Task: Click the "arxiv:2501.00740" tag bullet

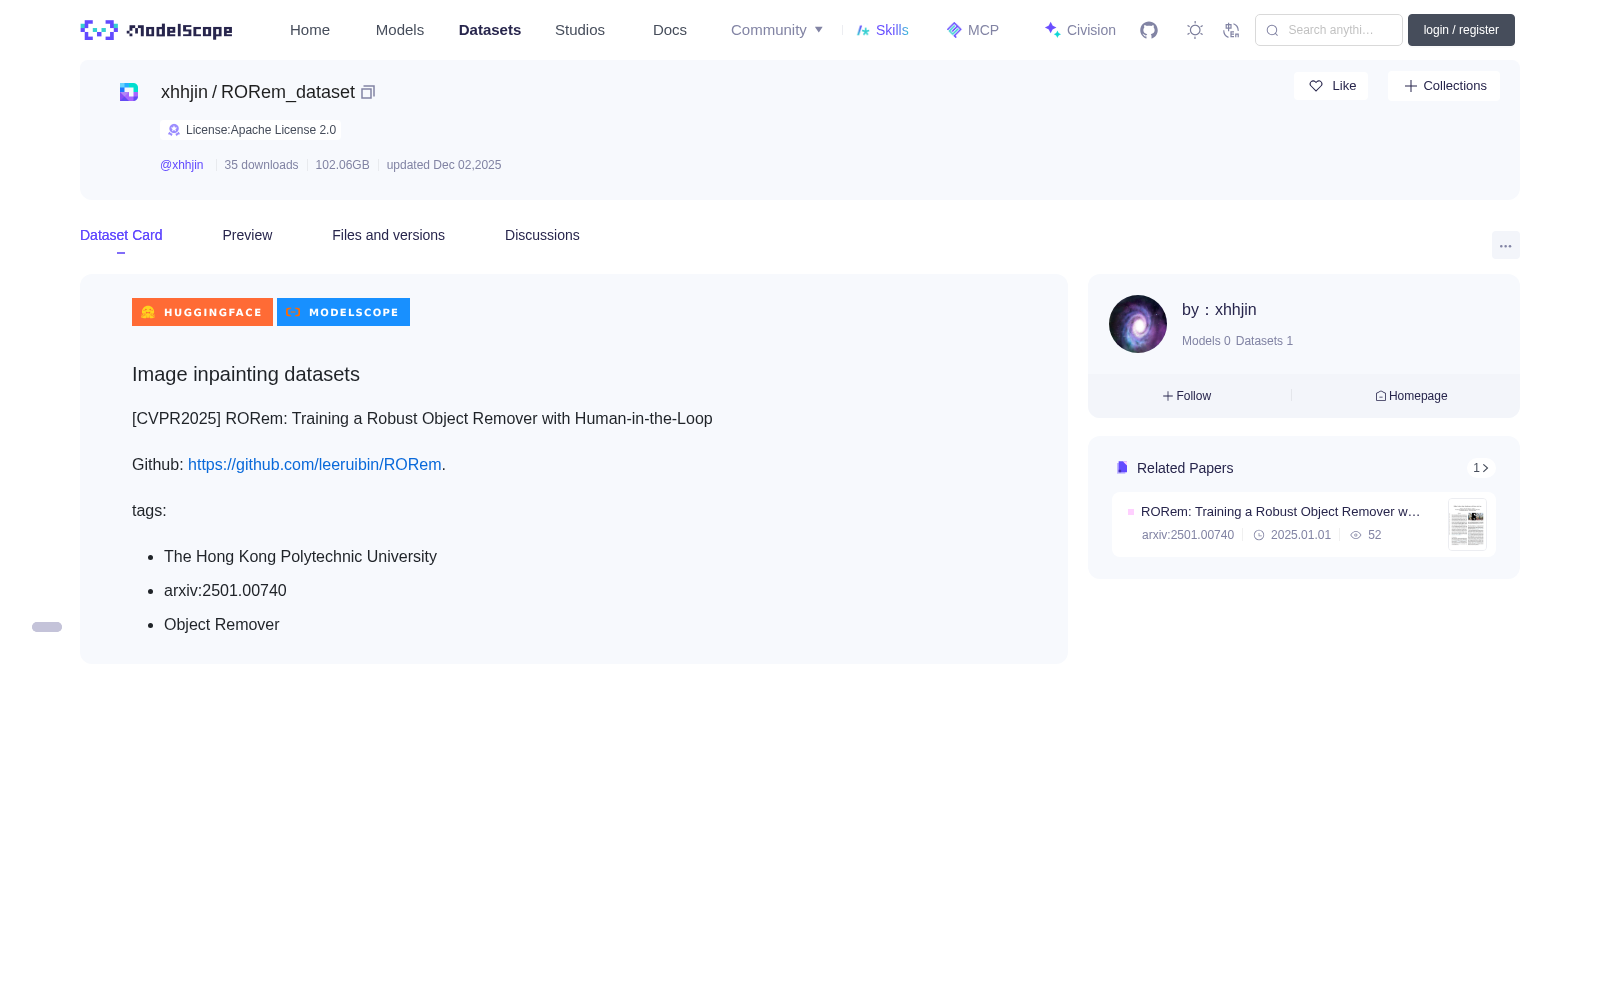Action: [225, 591]
